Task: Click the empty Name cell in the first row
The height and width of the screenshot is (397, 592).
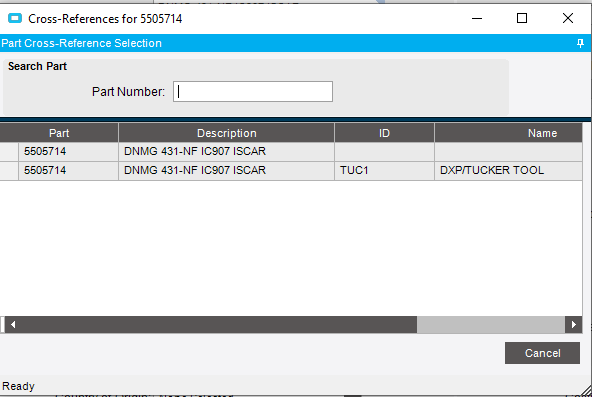Action: click(508, 152)
